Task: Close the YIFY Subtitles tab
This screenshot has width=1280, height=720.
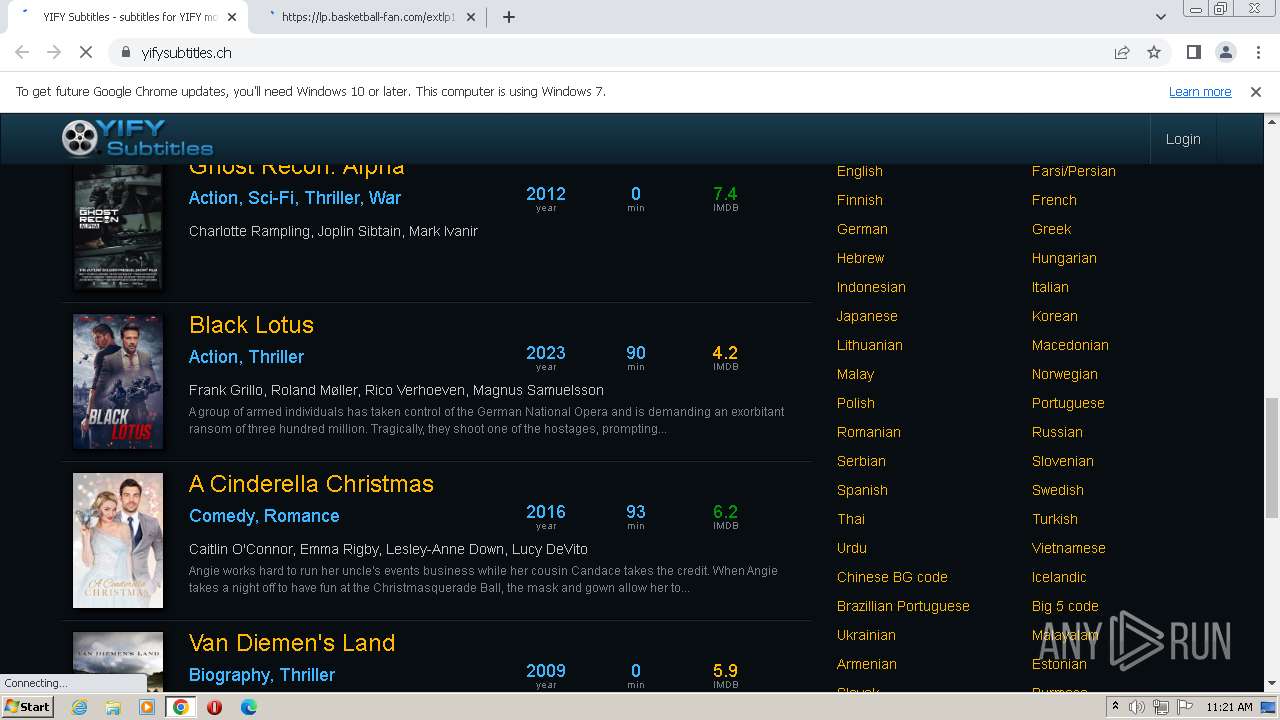Action: [232, 17]
